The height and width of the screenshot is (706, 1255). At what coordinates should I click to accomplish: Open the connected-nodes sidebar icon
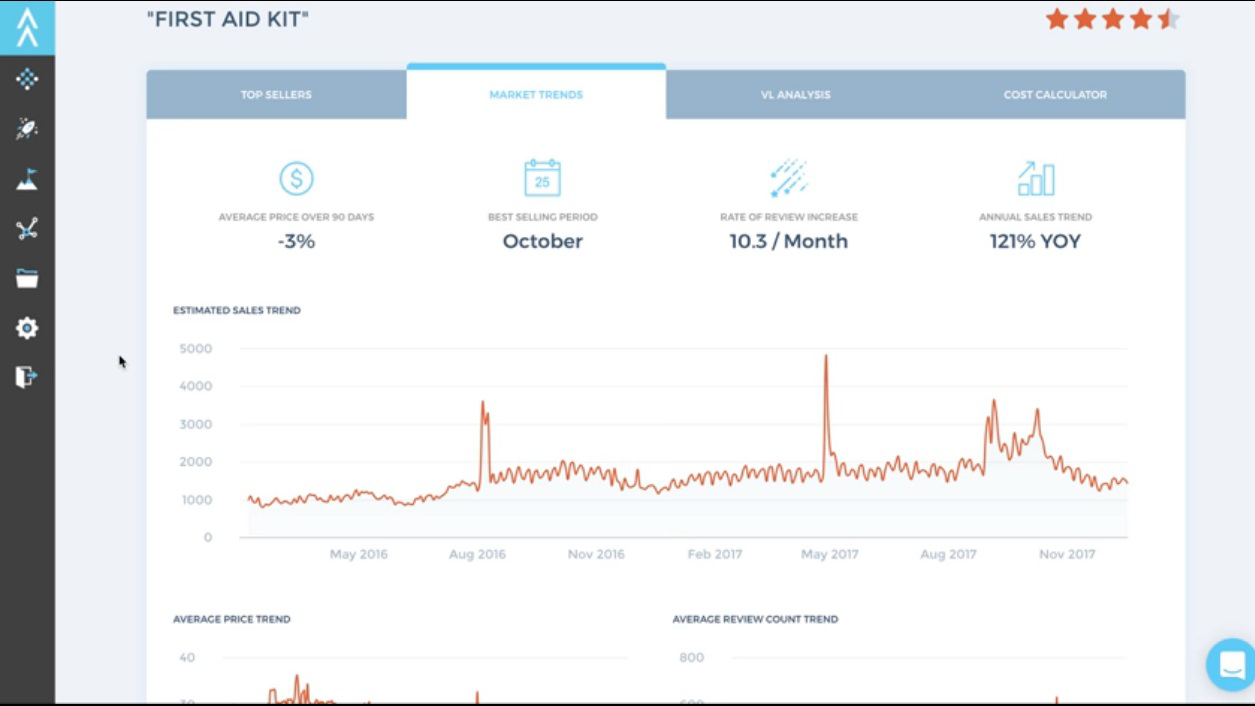coord(27,229)
